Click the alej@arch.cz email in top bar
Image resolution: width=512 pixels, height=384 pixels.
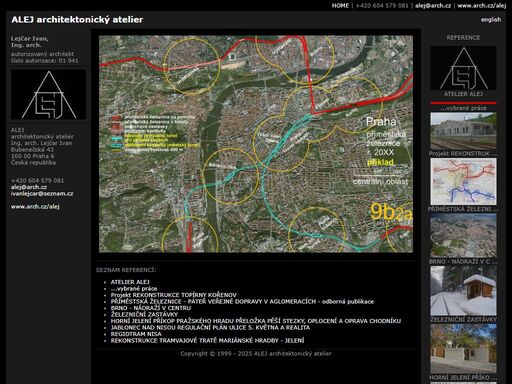tap(433, 6)
